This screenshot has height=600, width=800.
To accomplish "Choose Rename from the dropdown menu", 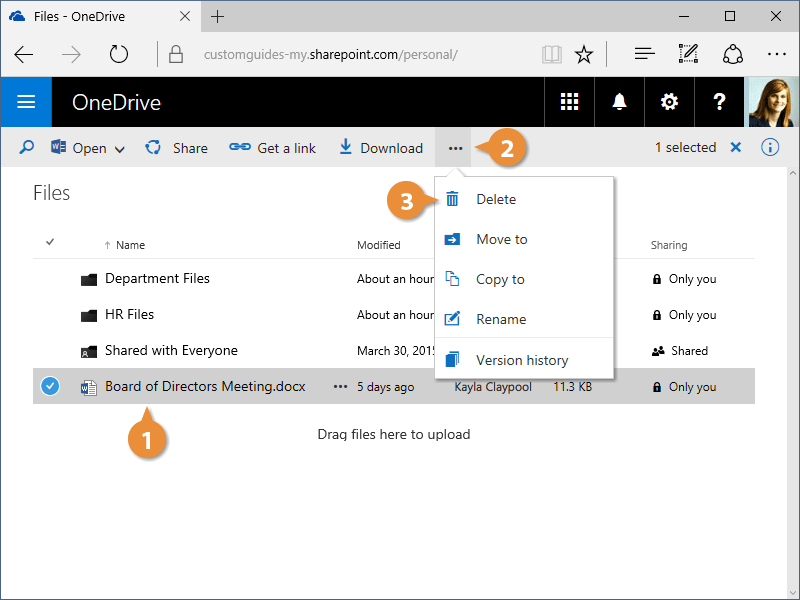I will pyautogui.click(x=500, y=319).
